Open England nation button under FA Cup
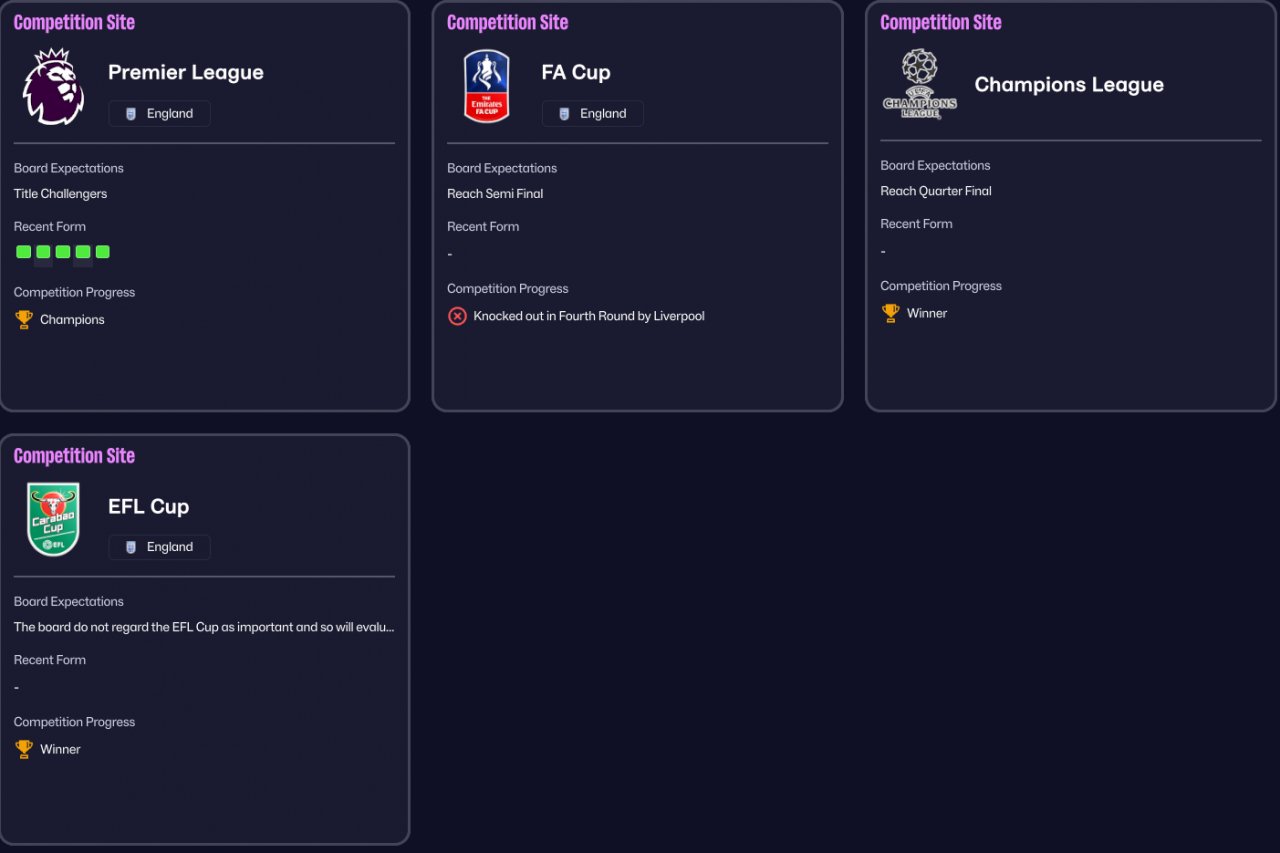 click(593, 114)
